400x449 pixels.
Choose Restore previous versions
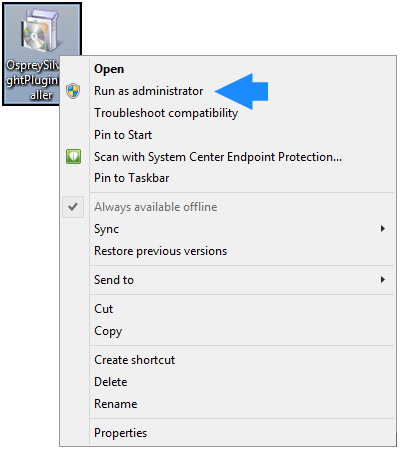(161, 251)
